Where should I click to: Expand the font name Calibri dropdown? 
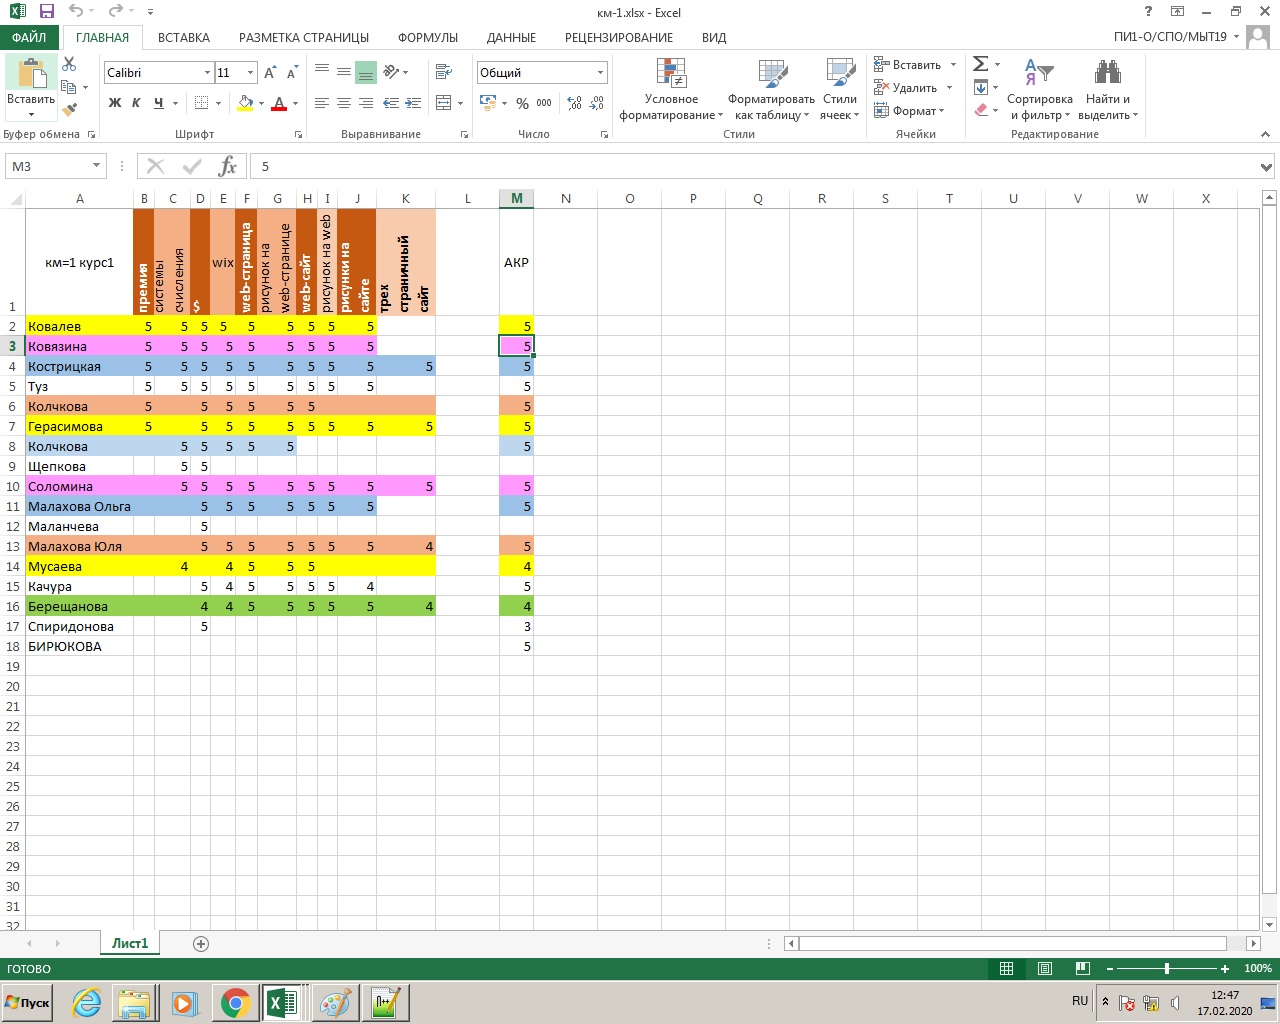[207, 73]
